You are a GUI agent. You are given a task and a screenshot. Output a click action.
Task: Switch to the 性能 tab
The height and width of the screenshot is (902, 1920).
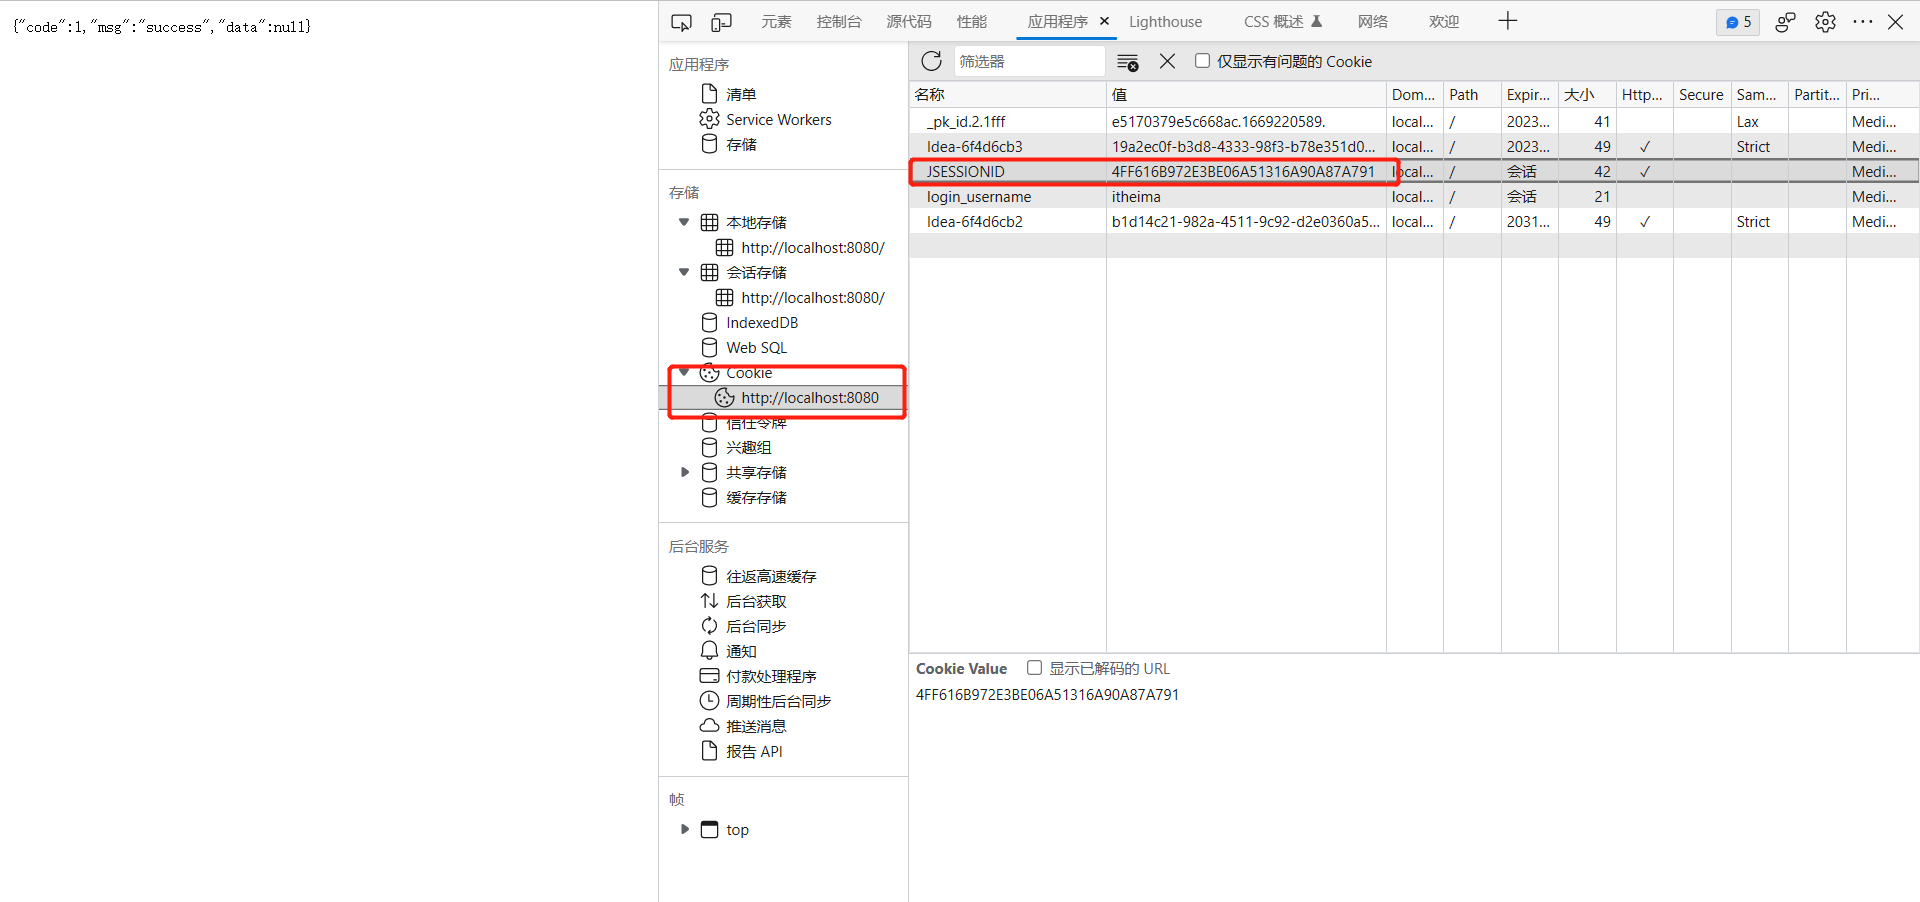pos(971,22)
